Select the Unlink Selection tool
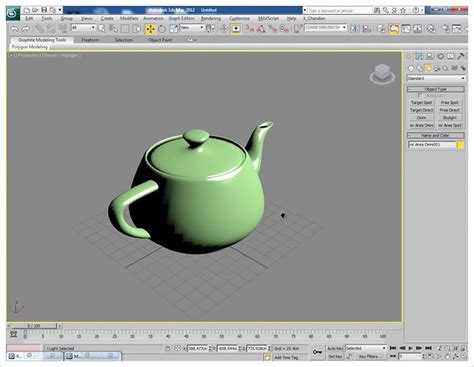Image resolution: width=474 pixels, height=367 pixels. [x=50, y=29]
